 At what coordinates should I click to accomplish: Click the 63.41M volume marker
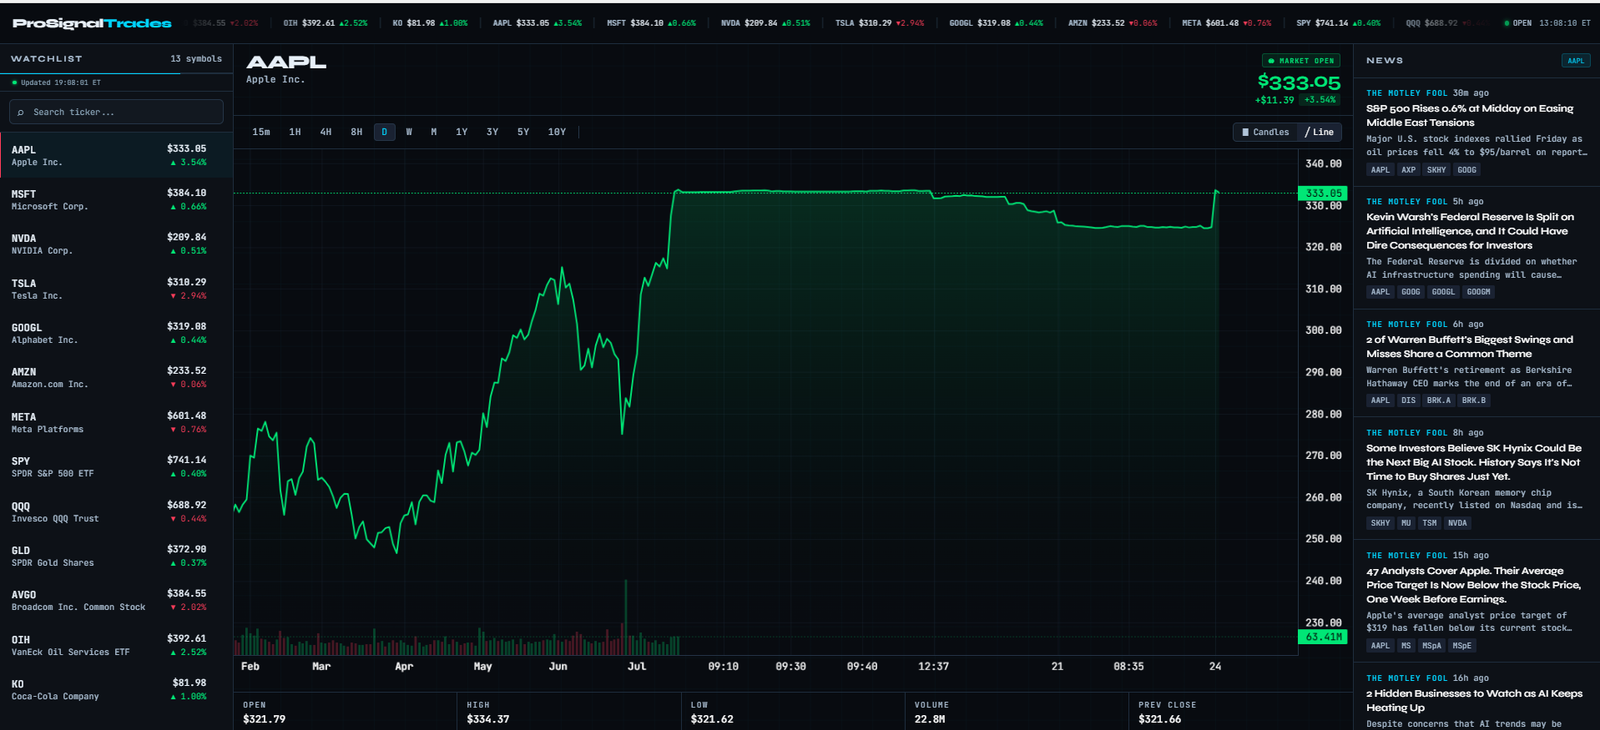pyautogui.click(x=1323, y=637)
